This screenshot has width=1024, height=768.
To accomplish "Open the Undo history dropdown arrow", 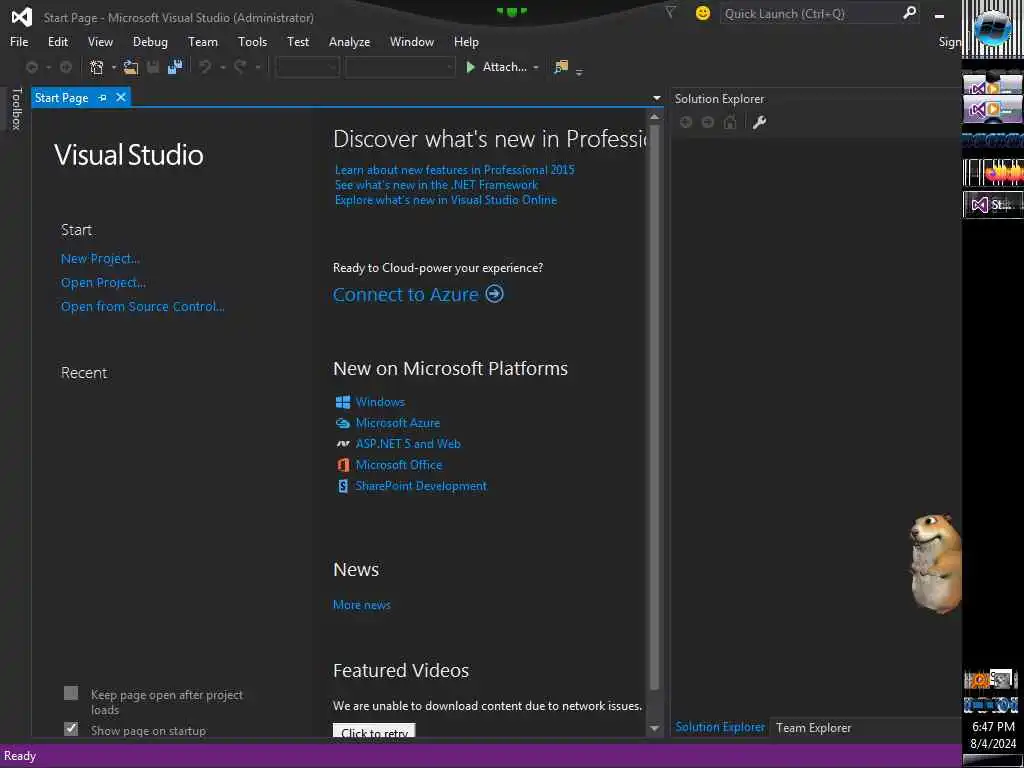I will pos(222,67).
